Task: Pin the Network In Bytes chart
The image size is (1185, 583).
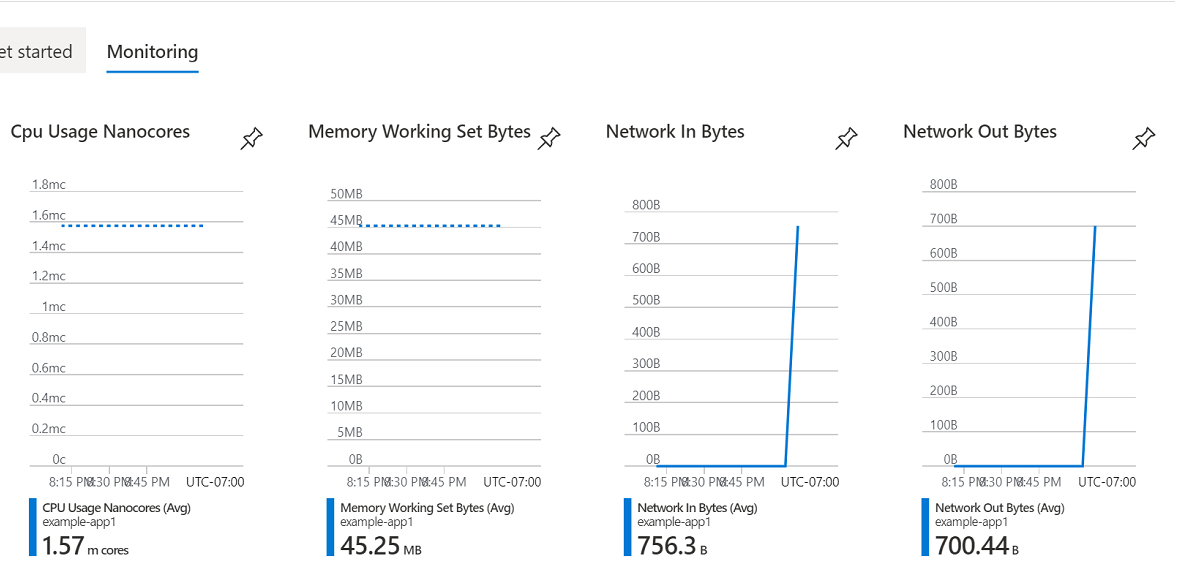Action: (846, 137)
